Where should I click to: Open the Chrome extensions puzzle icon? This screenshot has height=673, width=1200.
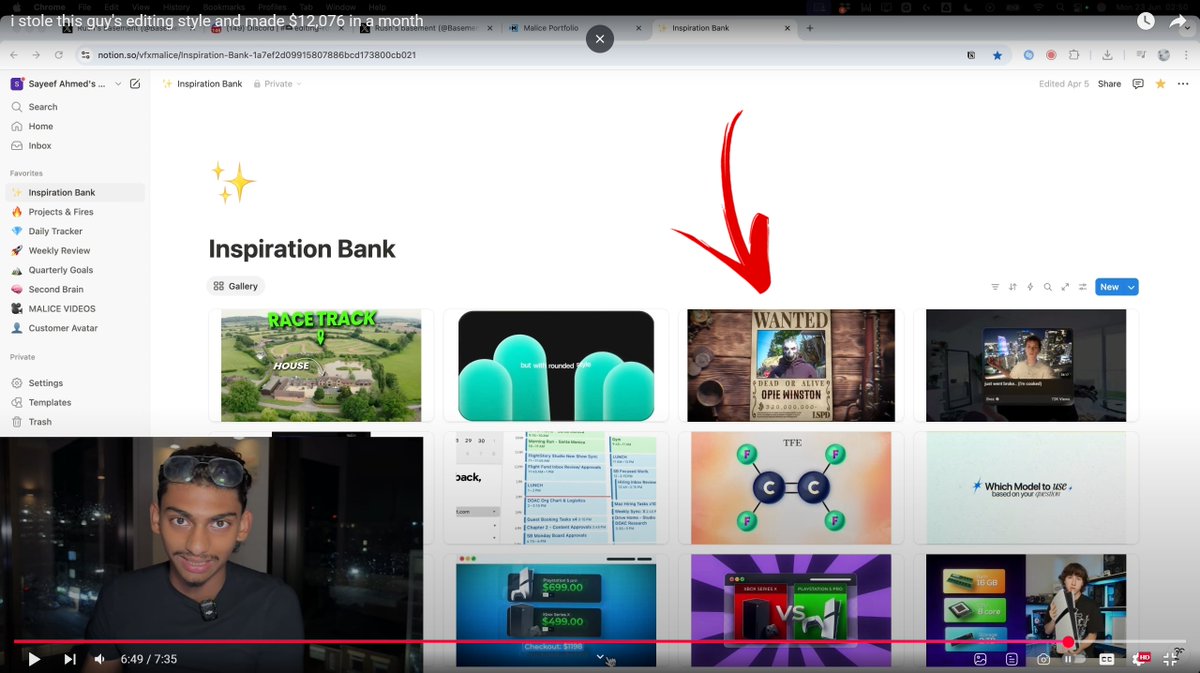1074,55
